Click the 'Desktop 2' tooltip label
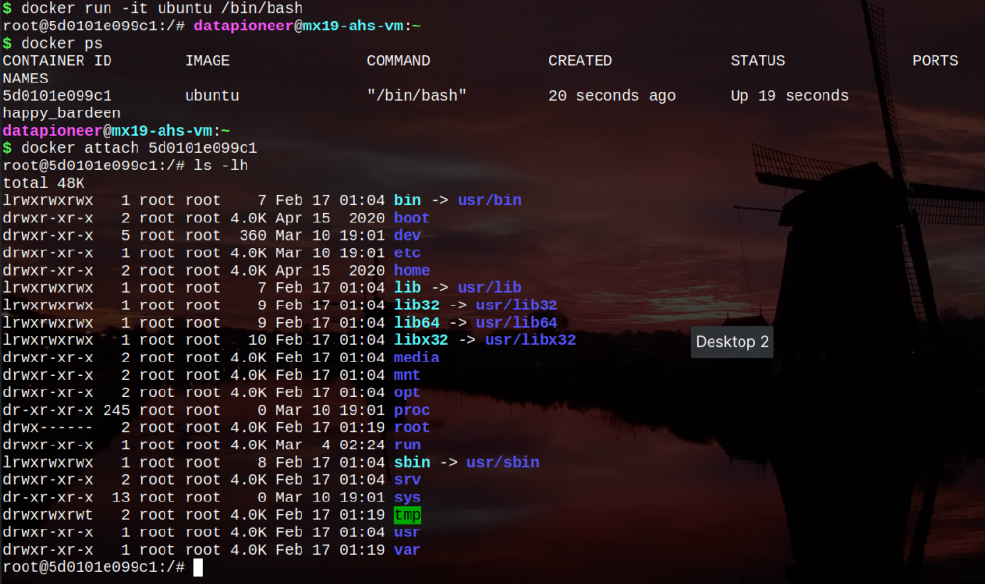 click(x=732, y=342)
